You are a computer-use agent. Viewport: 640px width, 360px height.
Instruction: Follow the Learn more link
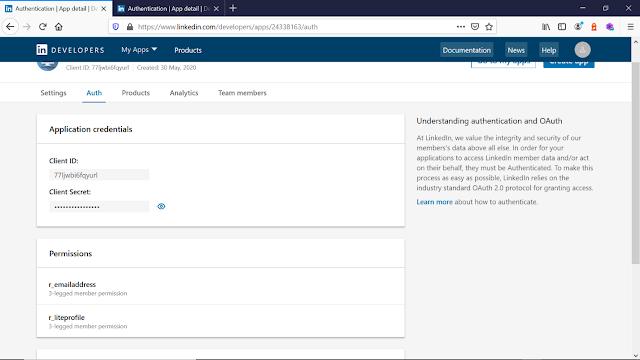pos(434,202)
